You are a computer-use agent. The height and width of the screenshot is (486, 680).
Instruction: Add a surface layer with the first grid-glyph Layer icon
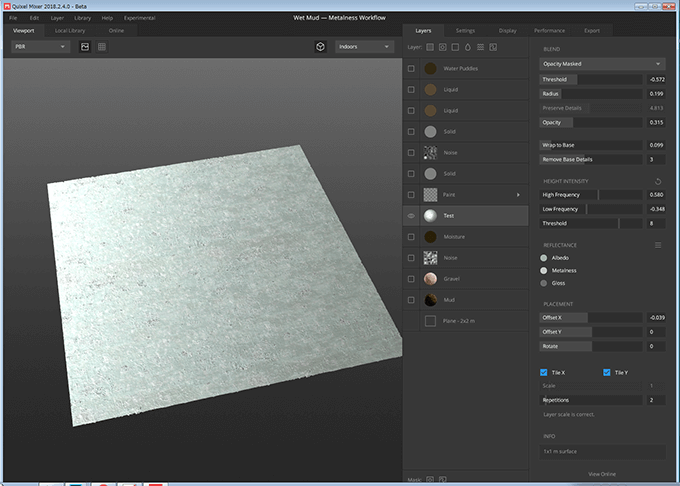[x=430, y=47]
